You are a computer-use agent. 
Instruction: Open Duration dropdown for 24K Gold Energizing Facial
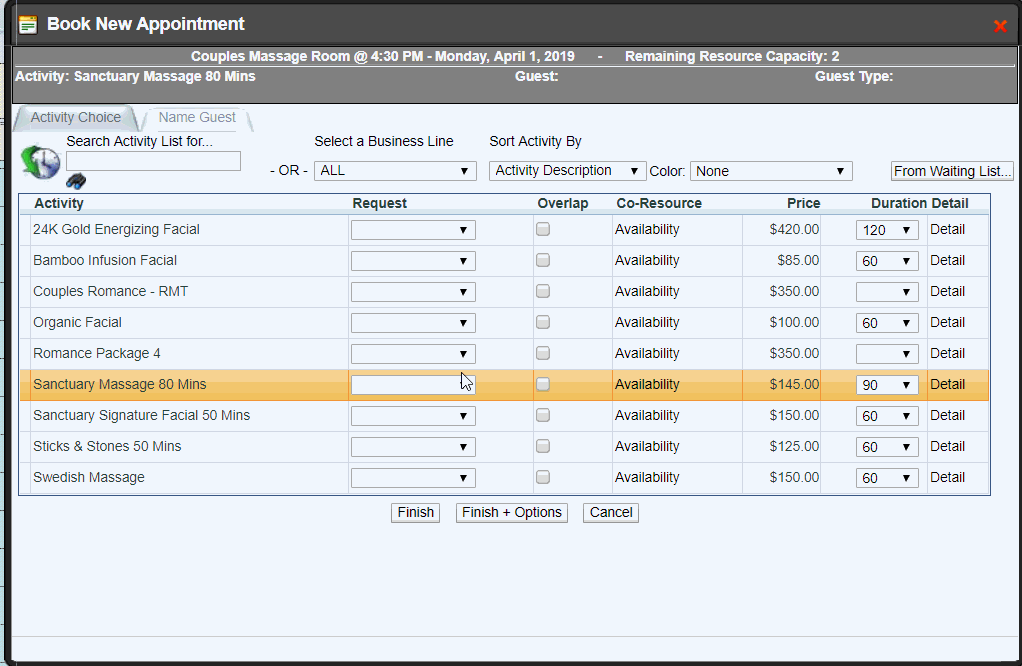[887, 230]
